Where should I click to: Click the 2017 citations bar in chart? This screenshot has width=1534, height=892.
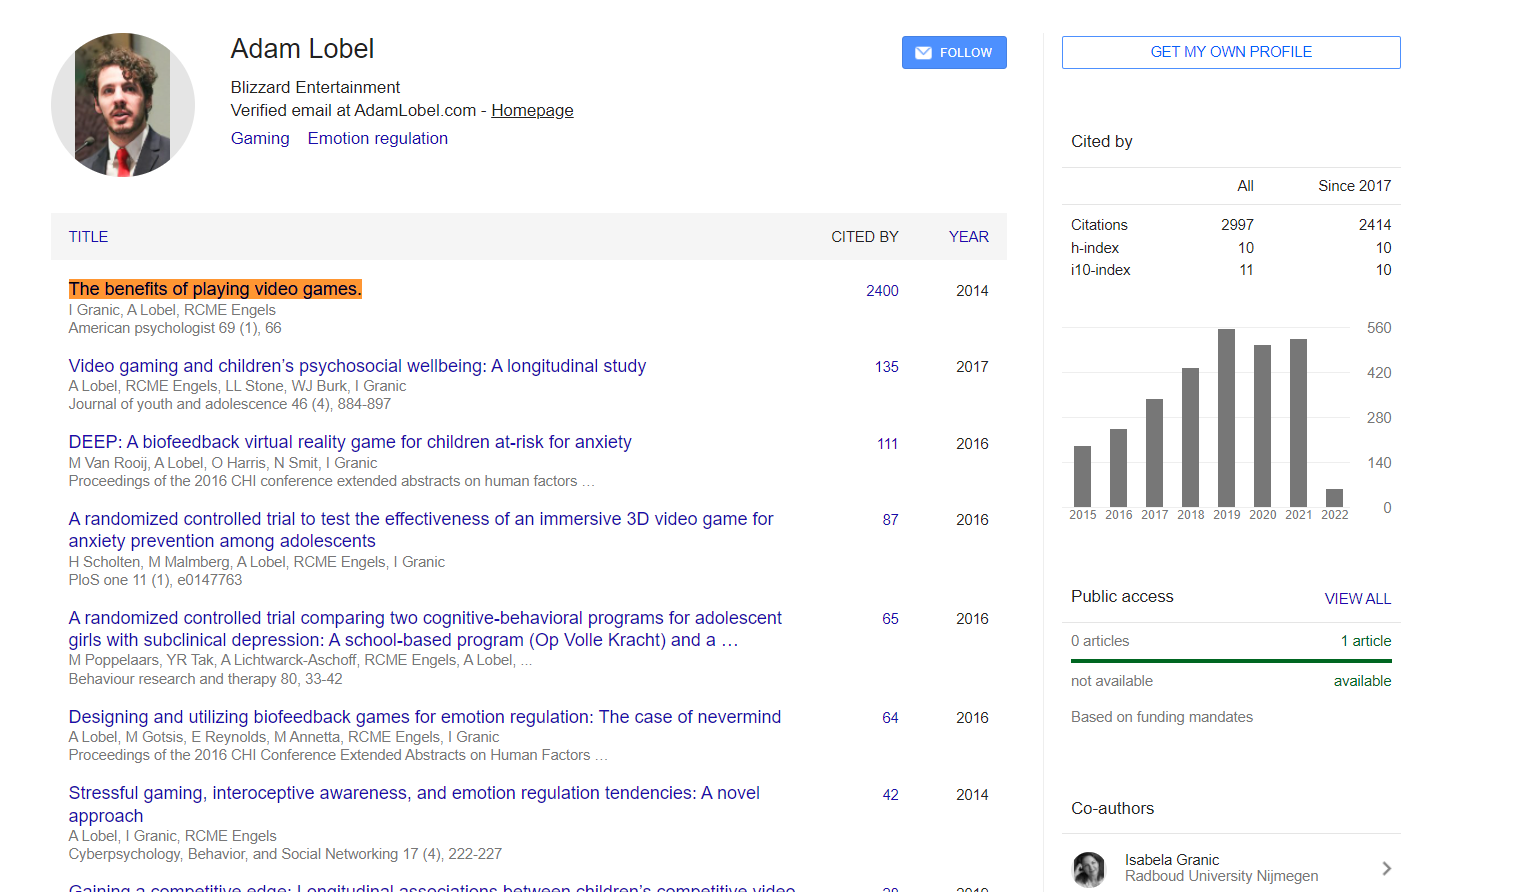[x=1154, y=453]
